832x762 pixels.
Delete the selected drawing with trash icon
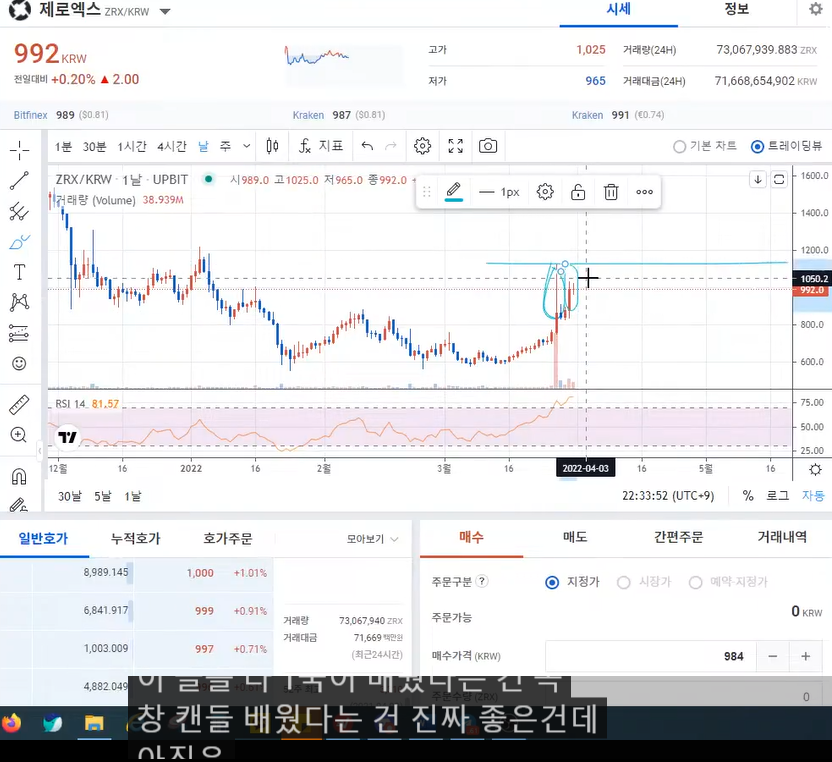(x=611, y=192)
